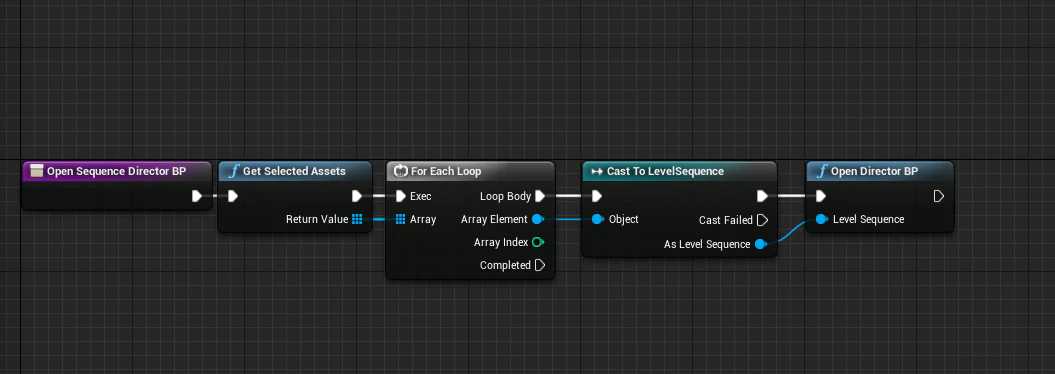The width and height of the screenshot is (1055, 374).
Task: Click exec input pin of Cast To LevelSequence
Action: (x=596, y=196)
